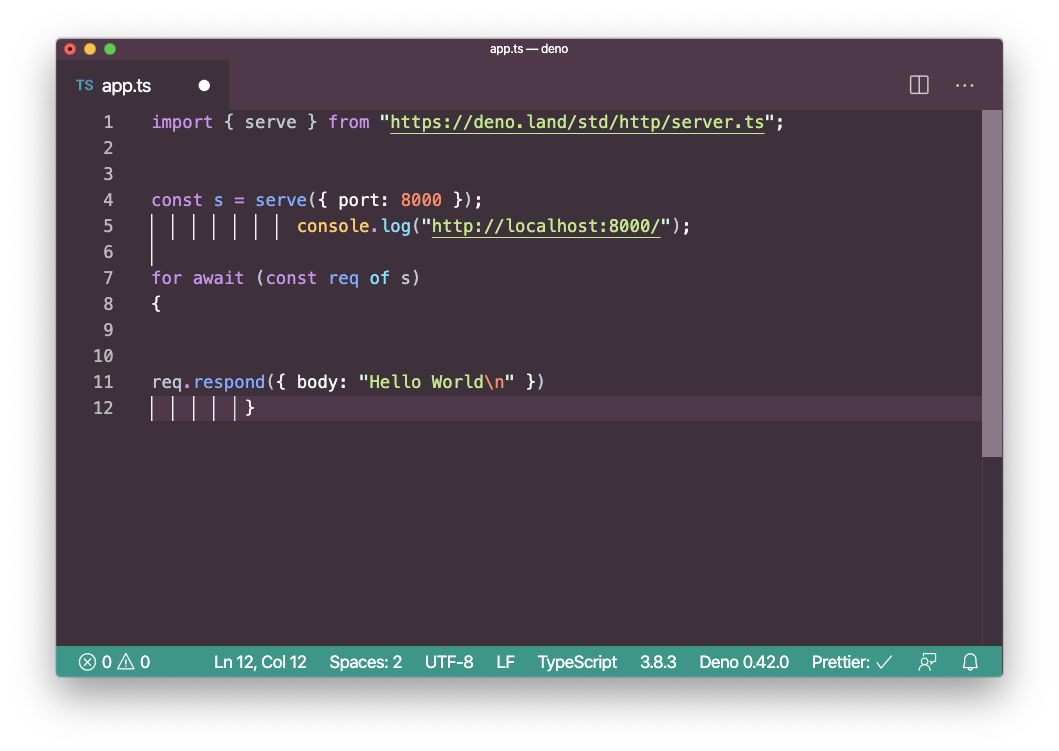Click the notifications bell icon
Viewport: 1059px width, 751px height.
click(969, 662)
